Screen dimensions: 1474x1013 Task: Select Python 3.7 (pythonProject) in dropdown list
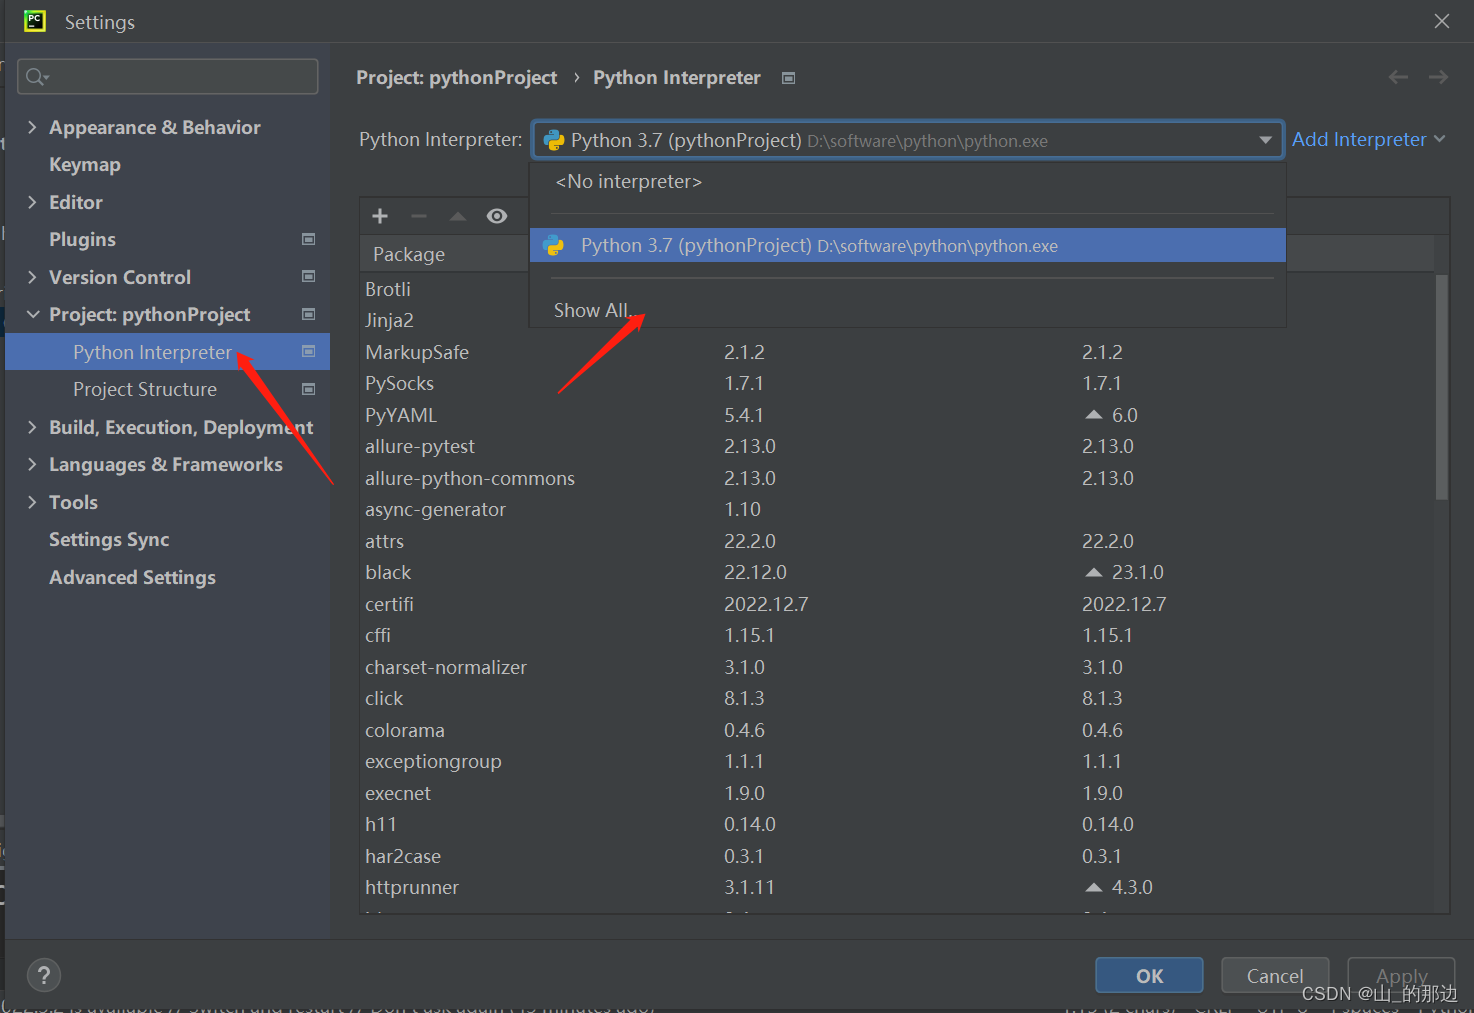pyautogui.click(x=907, y=245)
